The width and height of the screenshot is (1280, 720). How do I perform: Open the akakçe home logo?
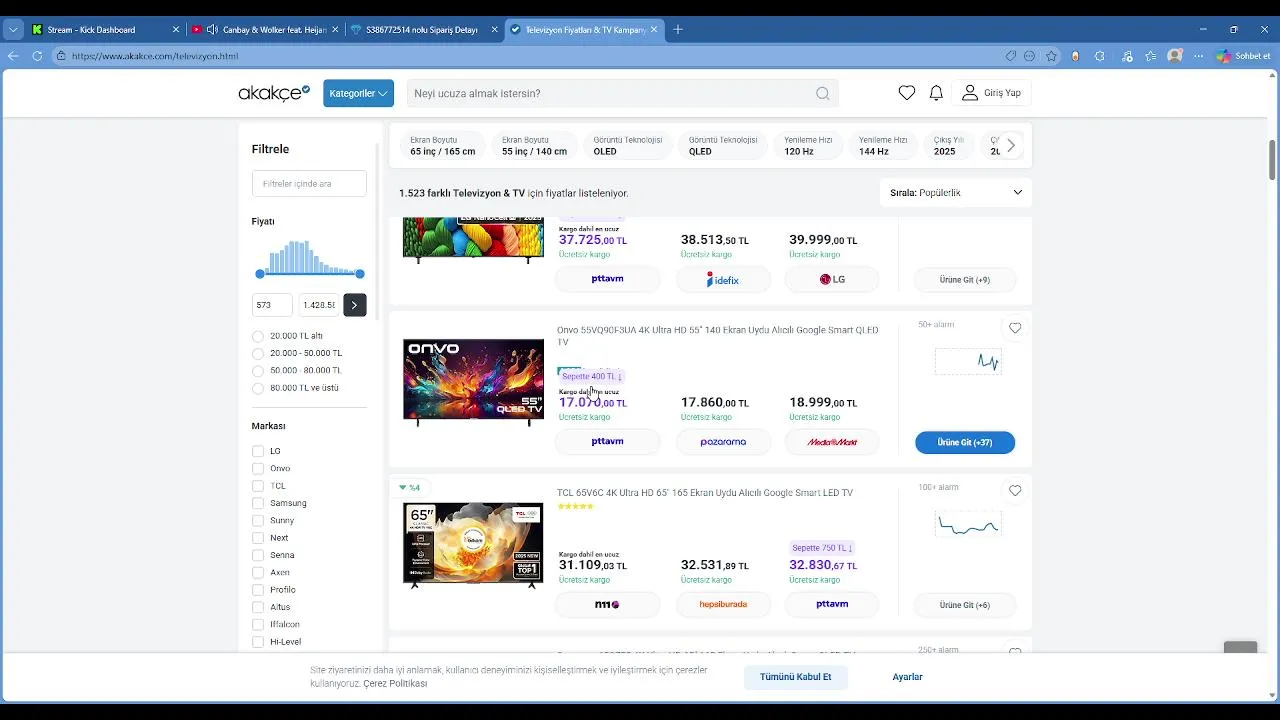tap(274, 93)
